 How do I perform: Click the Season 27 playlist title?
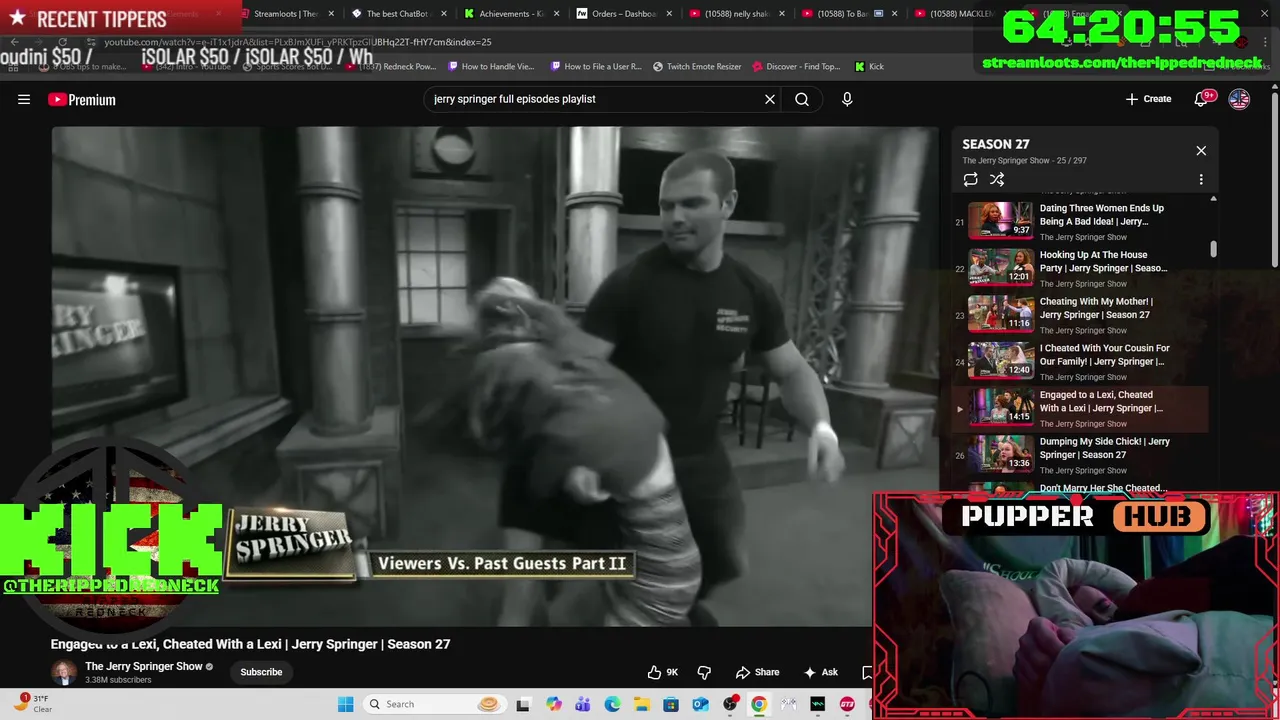995,144
